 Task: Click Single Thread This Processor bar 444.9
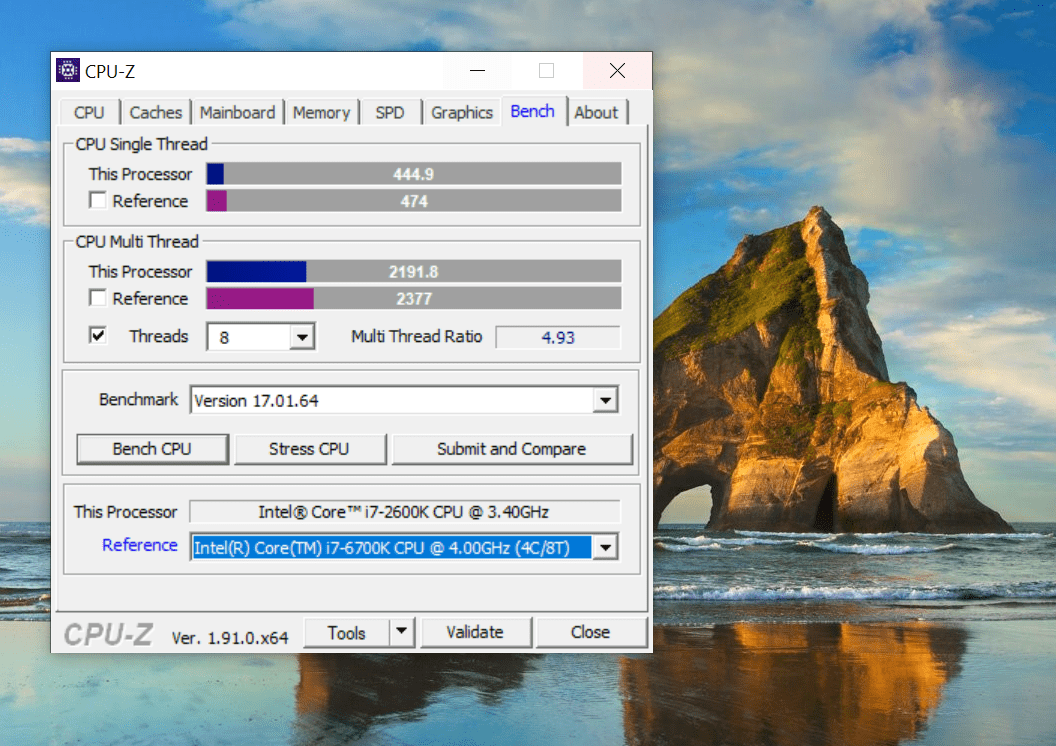(414, 174)
